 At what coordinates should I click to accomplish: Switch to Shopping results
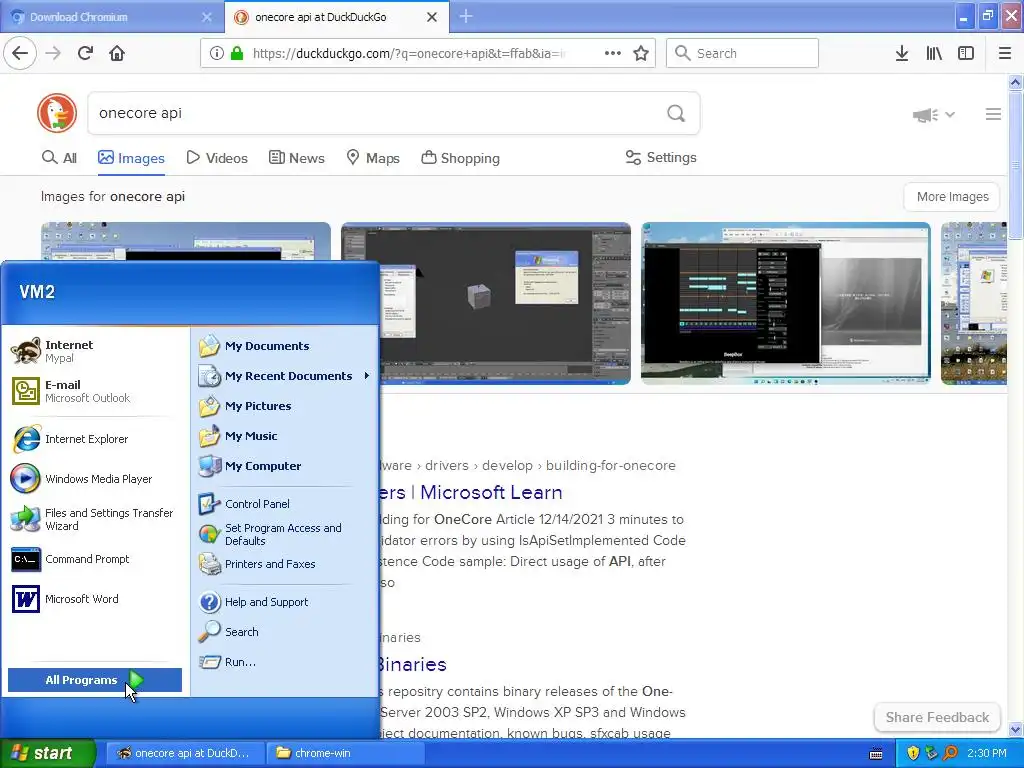coord(460,158)
